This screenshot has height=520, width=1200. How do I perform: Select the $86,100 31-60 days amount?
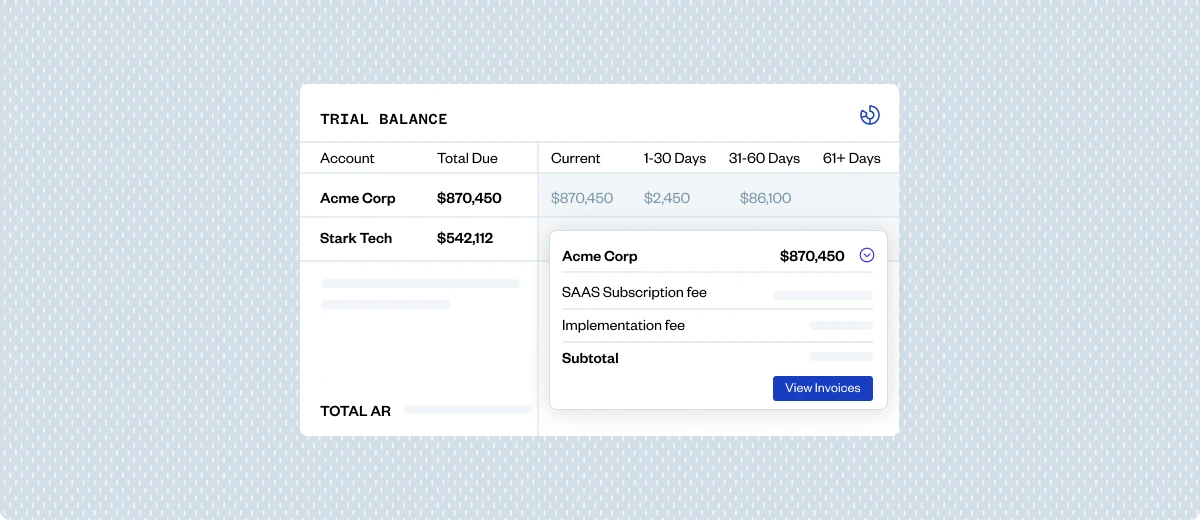coord(765,198)
